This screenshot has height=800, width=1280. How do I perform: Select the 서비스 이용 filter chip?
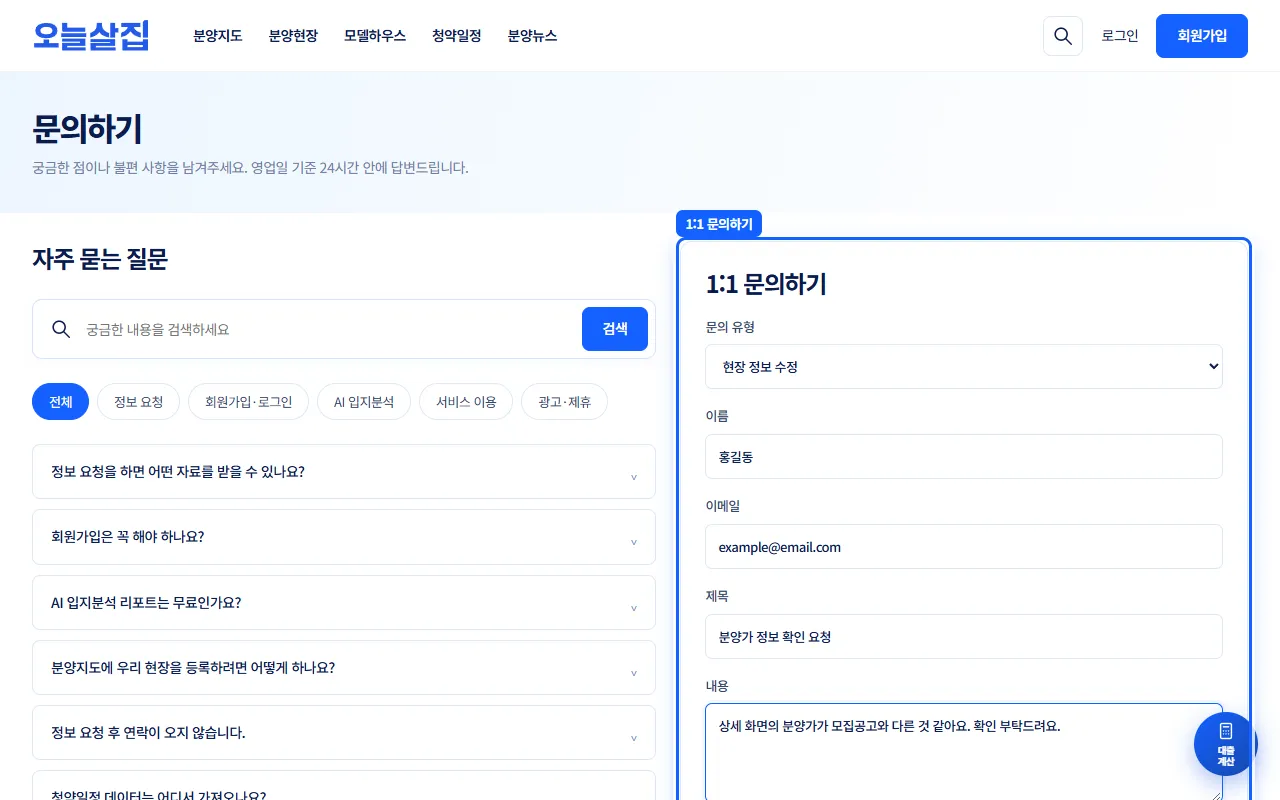[x=466, y=402]
